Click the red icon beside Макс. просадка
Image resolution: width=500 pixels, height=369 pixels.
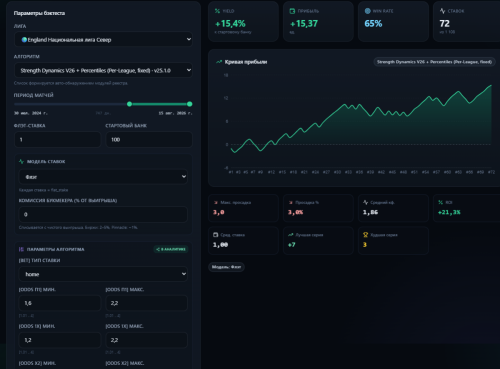point(216,202)
